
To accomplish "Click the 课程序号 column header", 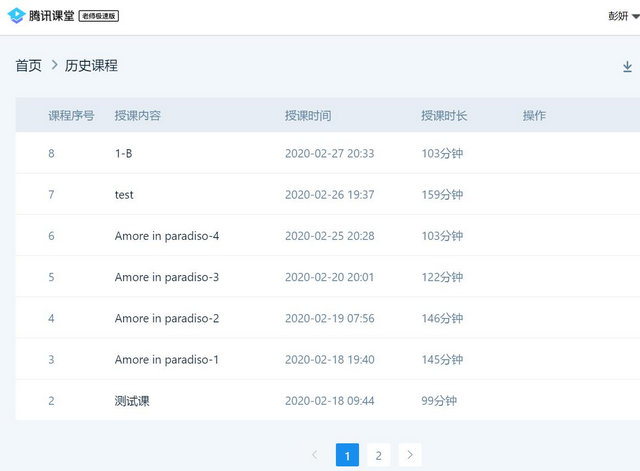I will click(71, 116).
